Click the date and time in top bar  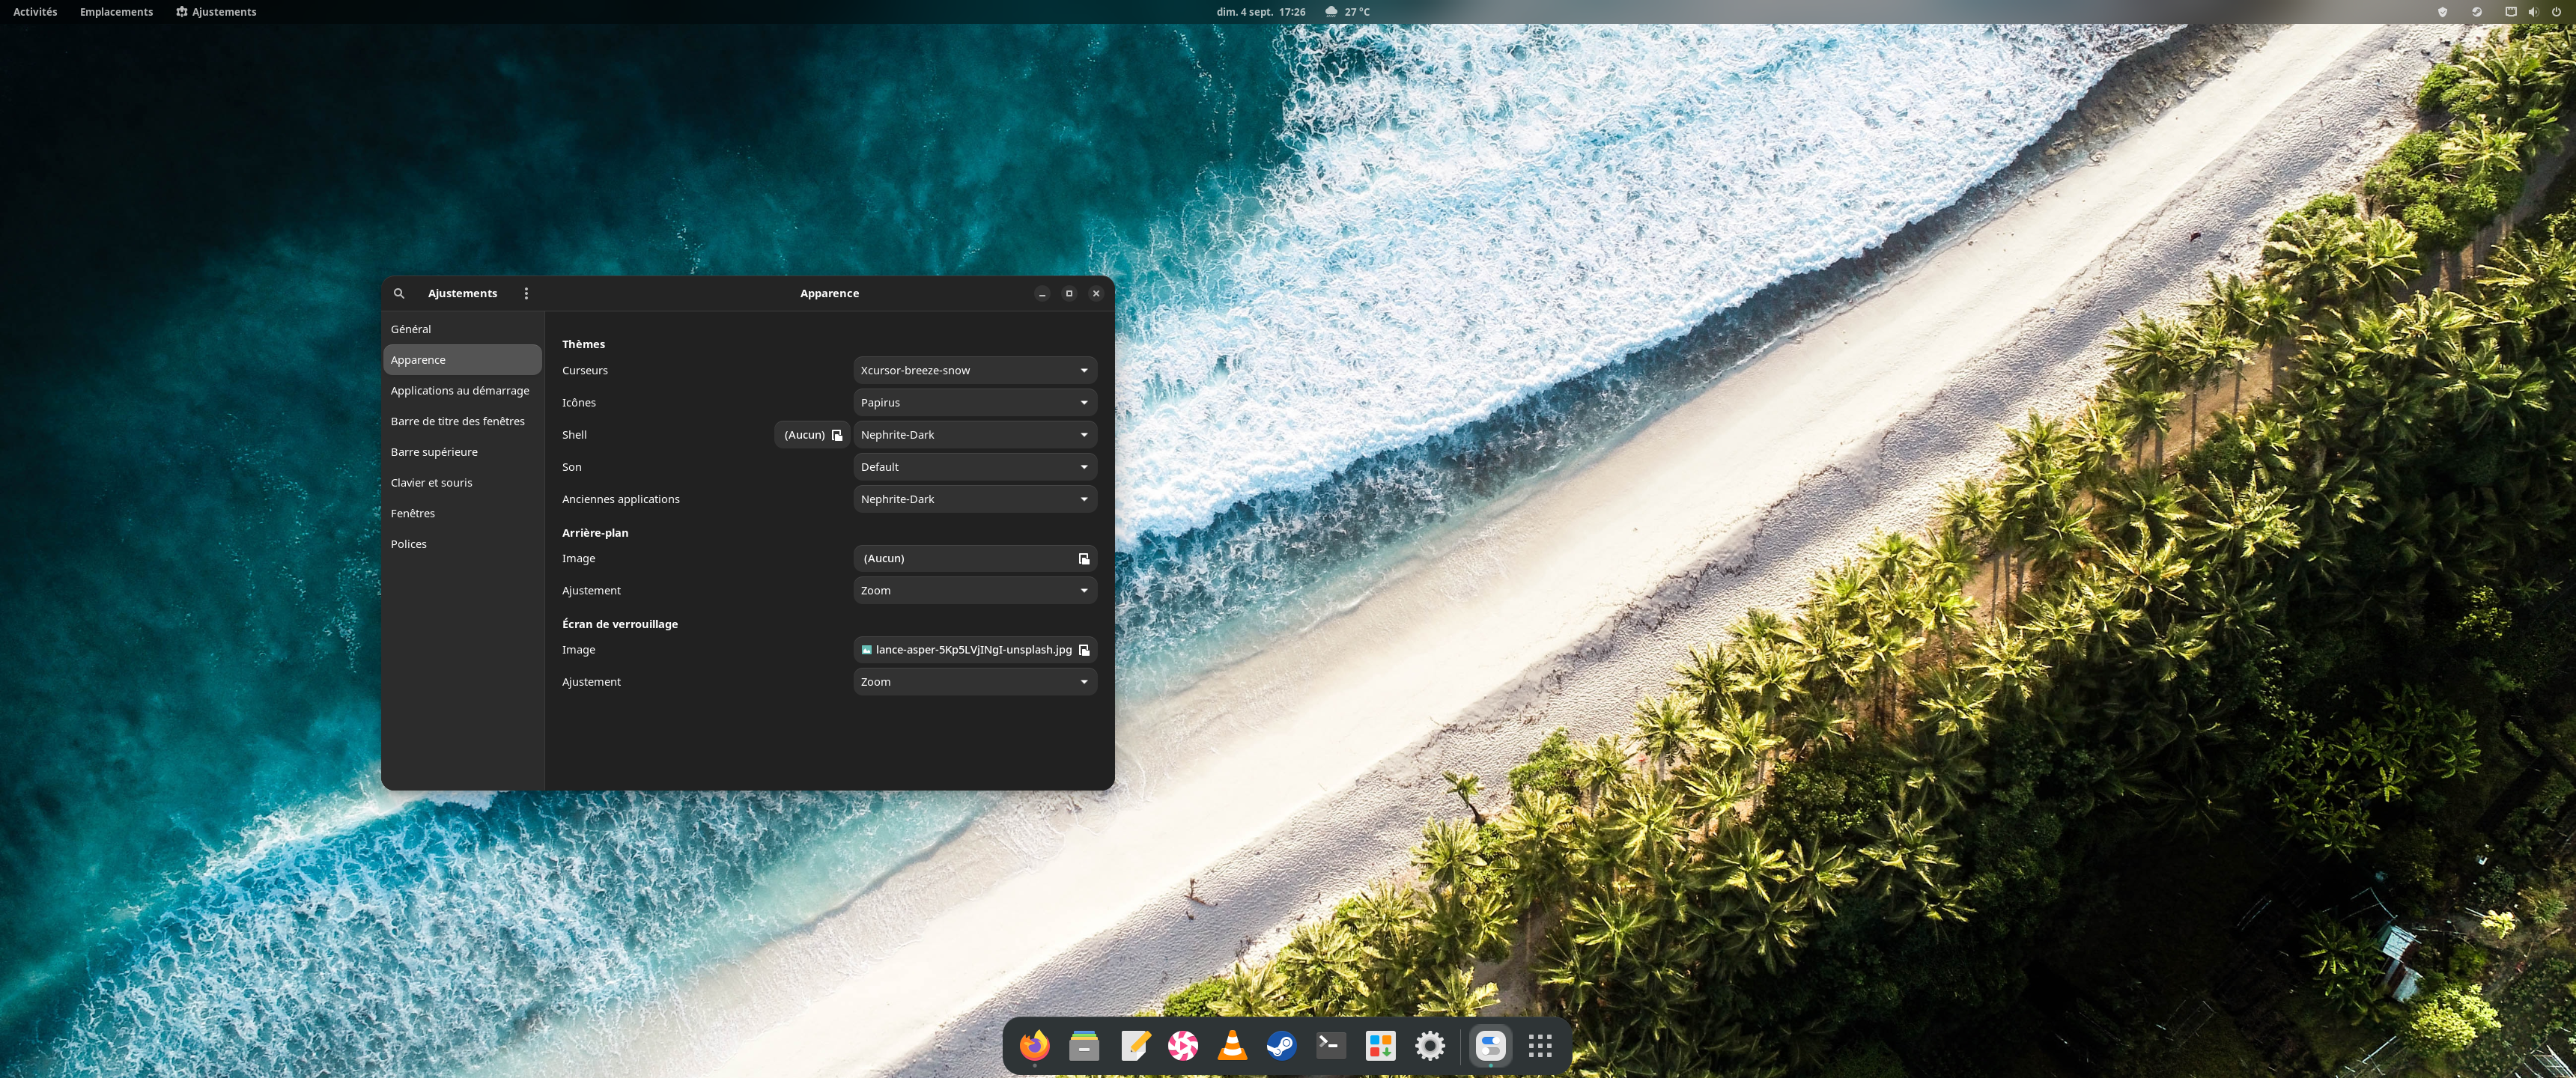(x=1260, y=12)
